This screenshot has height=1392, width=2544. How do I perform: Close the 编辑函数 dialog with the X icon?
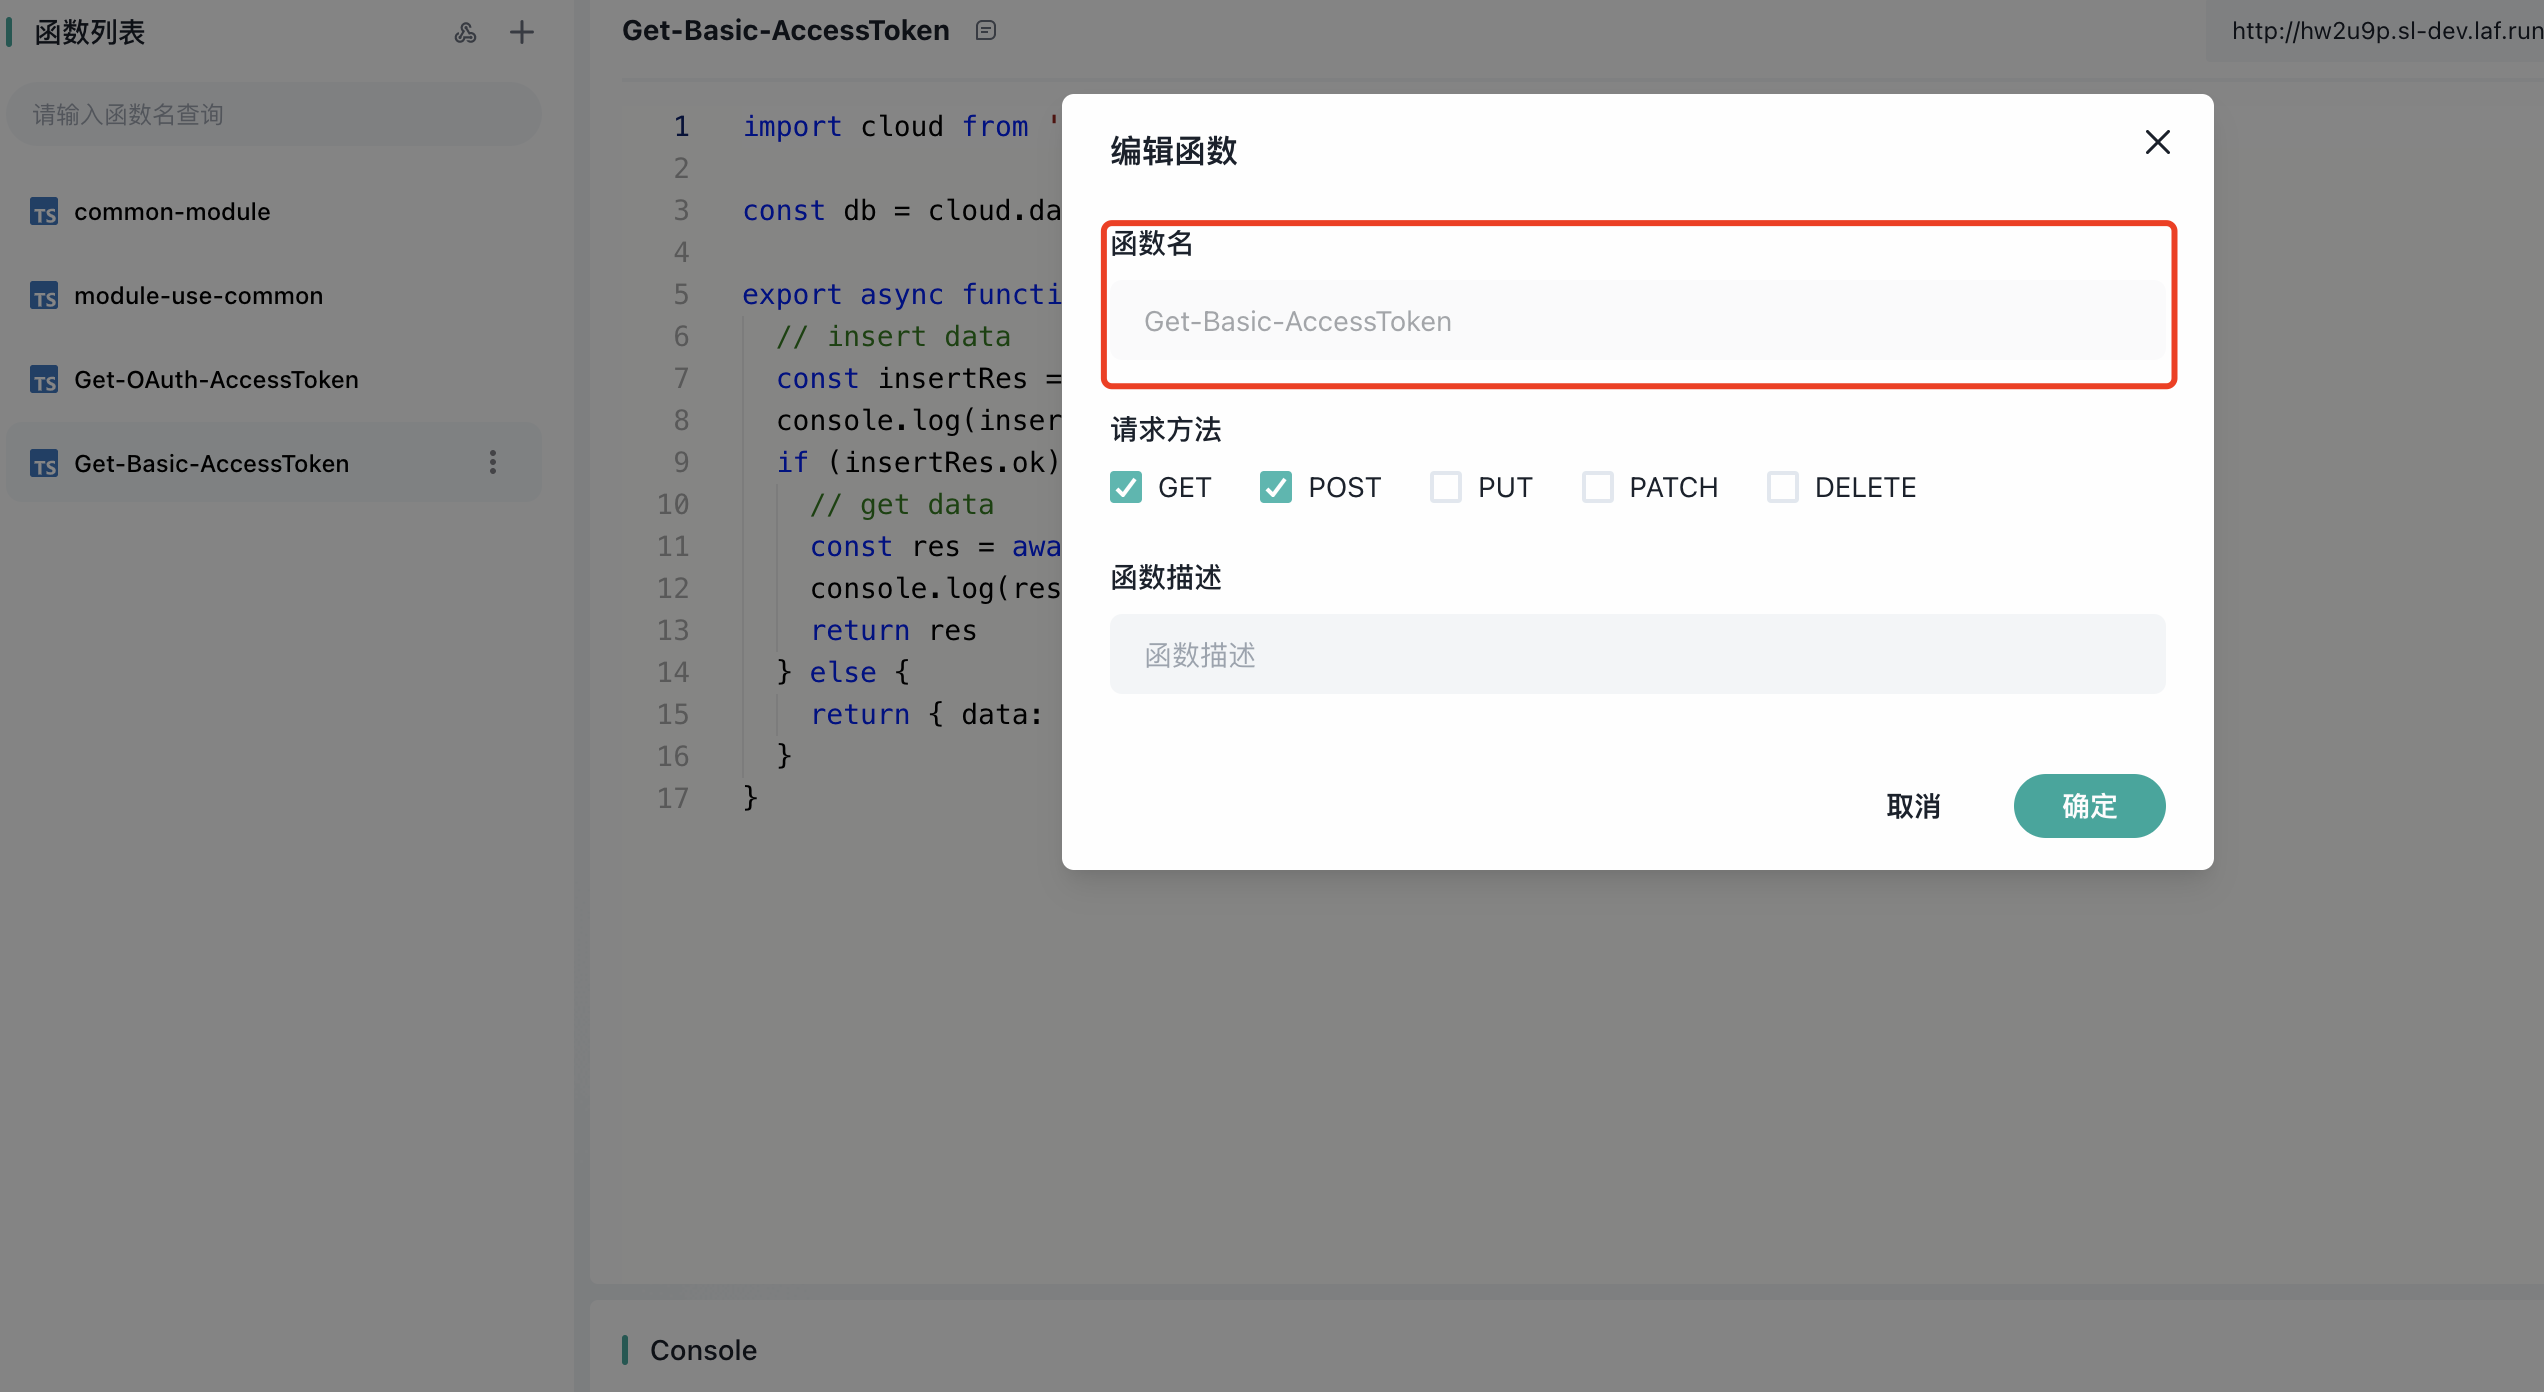coord(2157,142)
